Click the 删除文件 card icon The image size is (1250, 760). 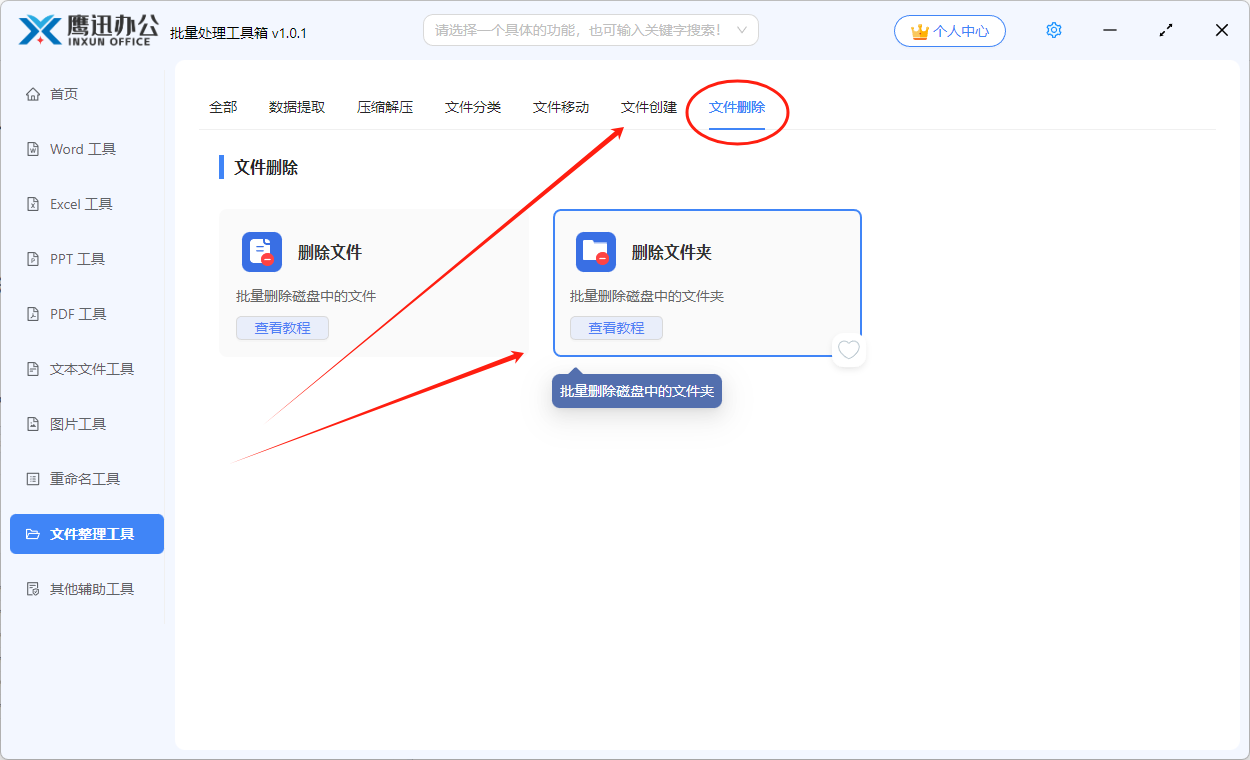click(262, 252)
